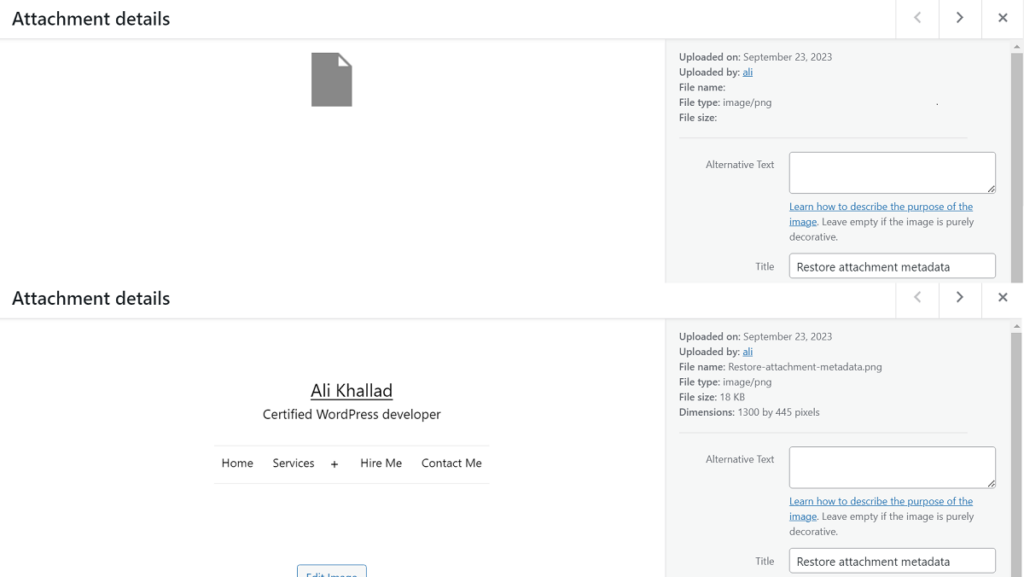This screenshot has width=1024, height=577.
Task: Click inside the bottom Alternative Text field
Action: (890, 466)
